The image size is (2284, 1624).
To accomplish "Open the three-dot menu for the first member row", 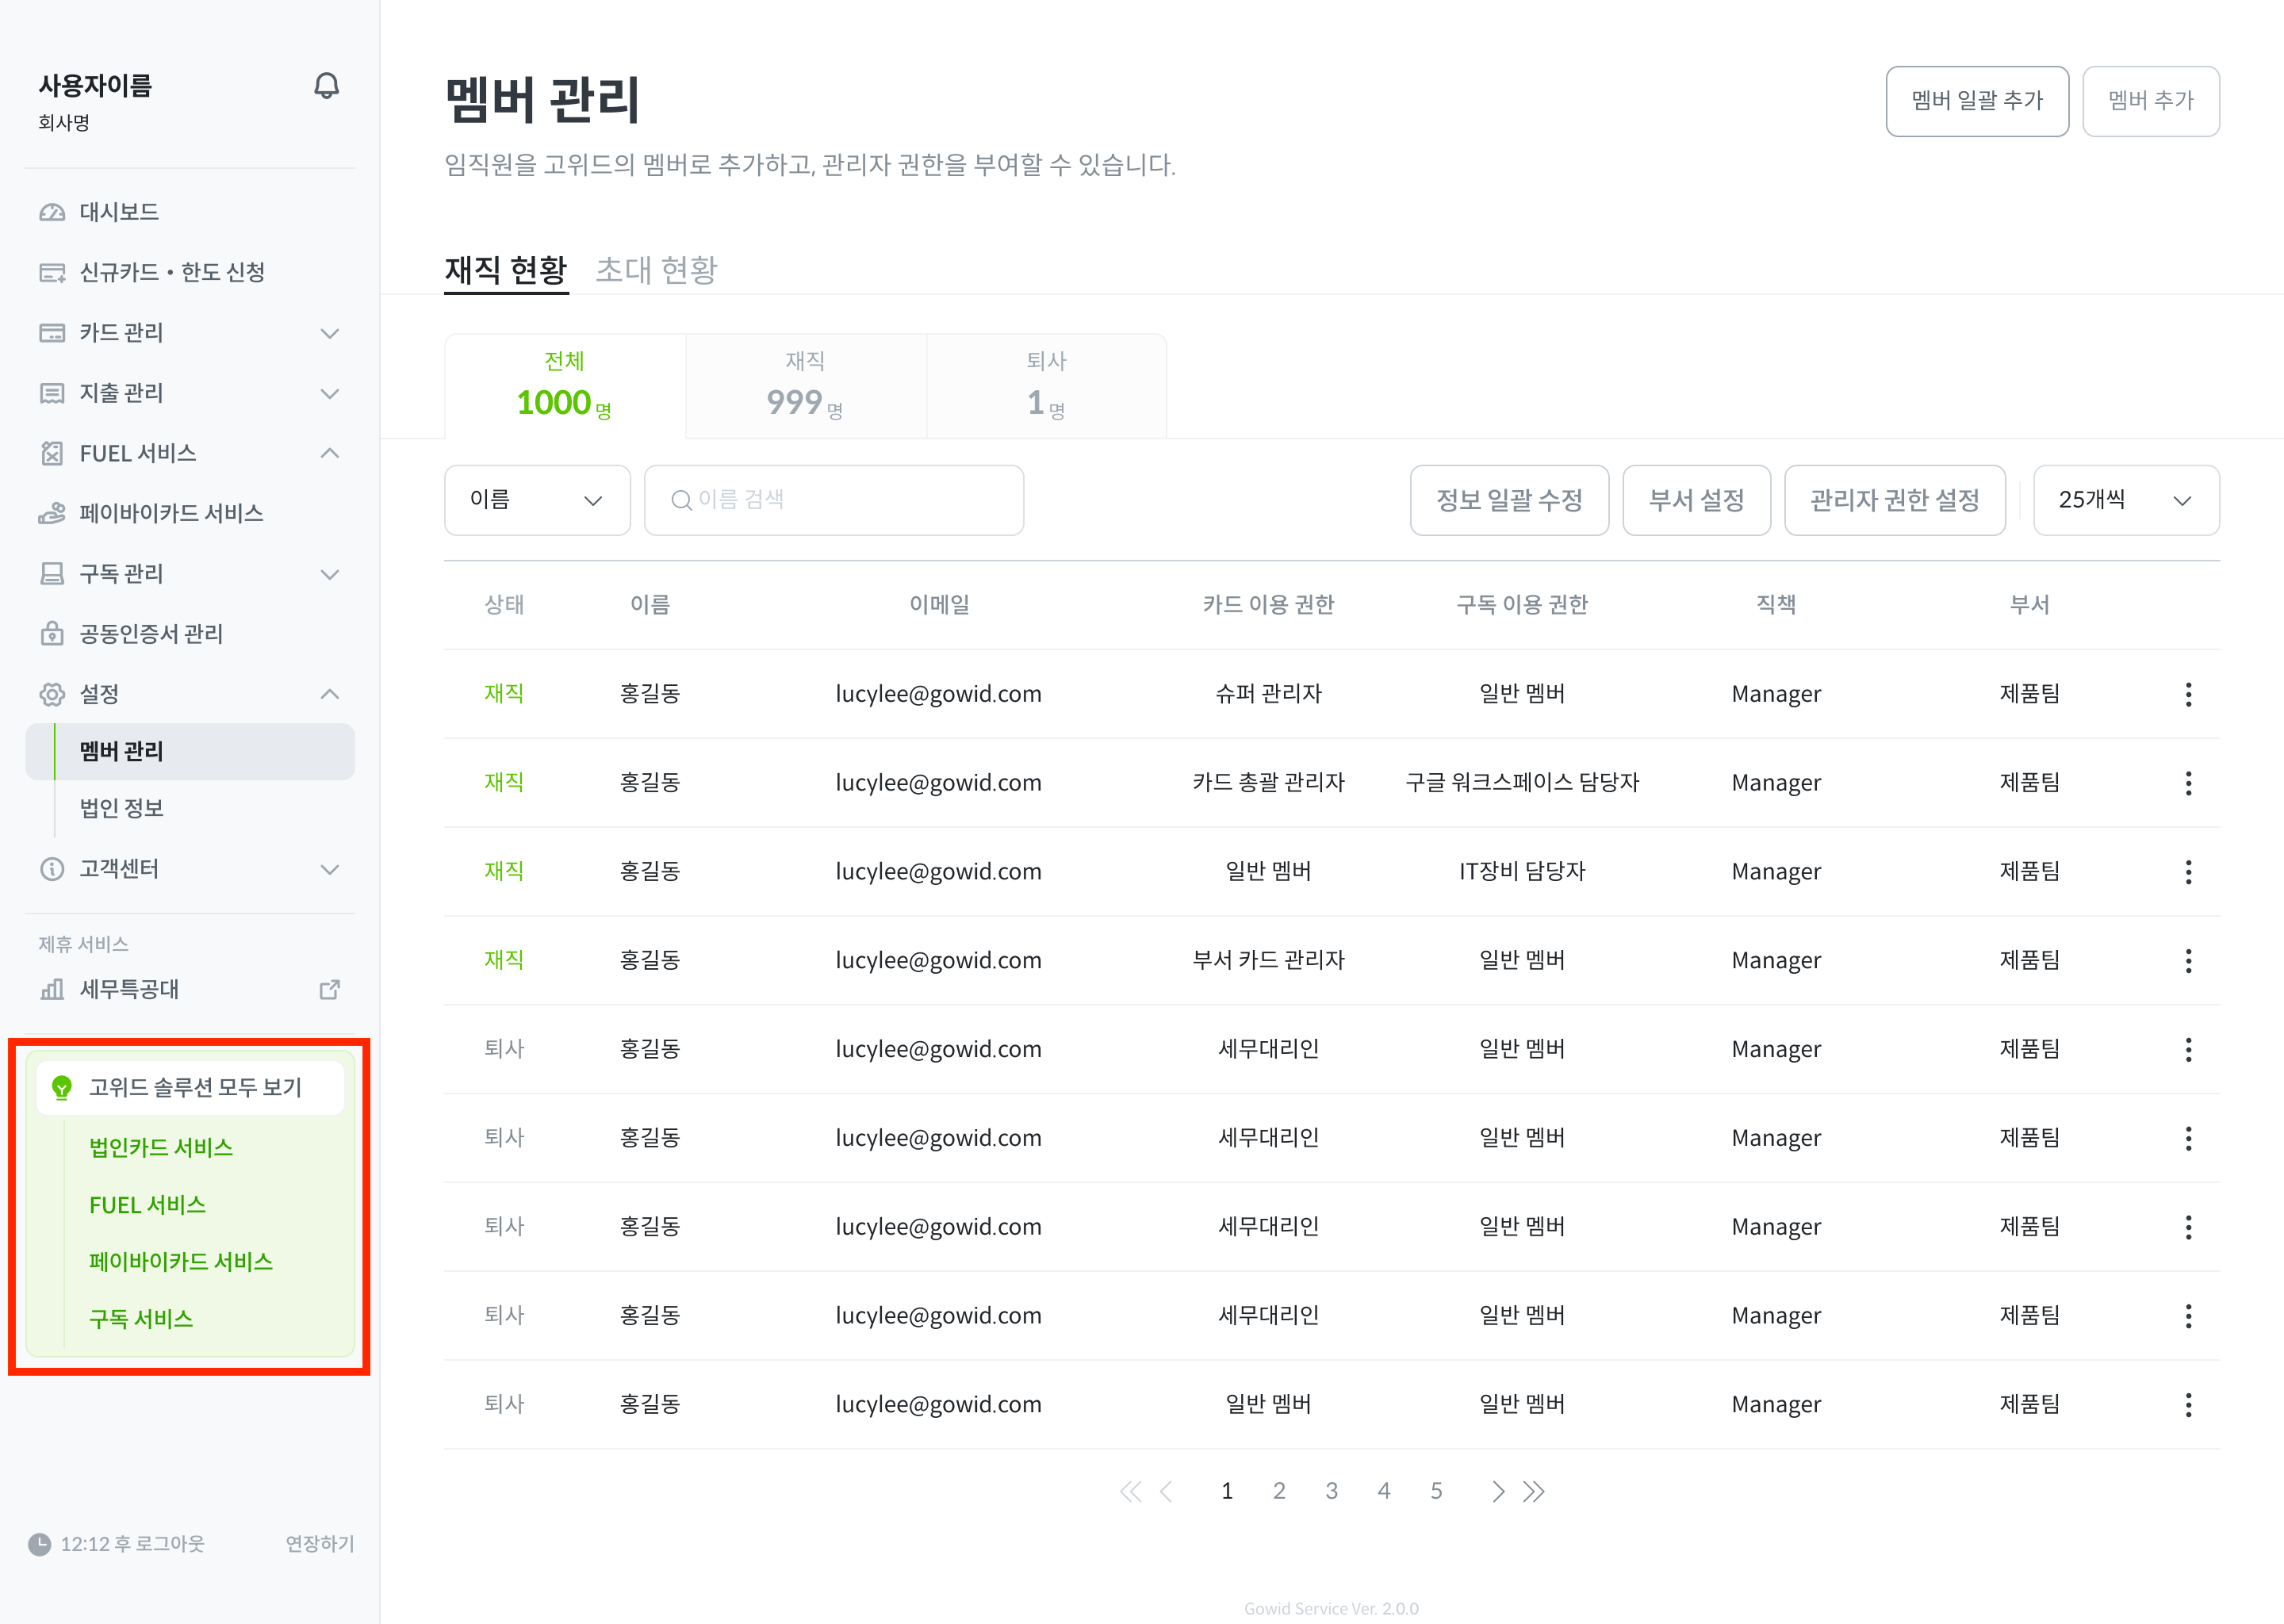I will click(x=2188, y=694).
